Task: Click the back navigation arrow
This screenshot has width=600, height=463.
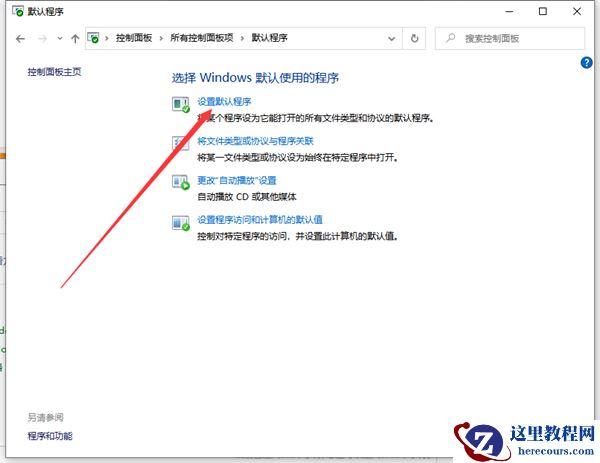Action: 20,38
